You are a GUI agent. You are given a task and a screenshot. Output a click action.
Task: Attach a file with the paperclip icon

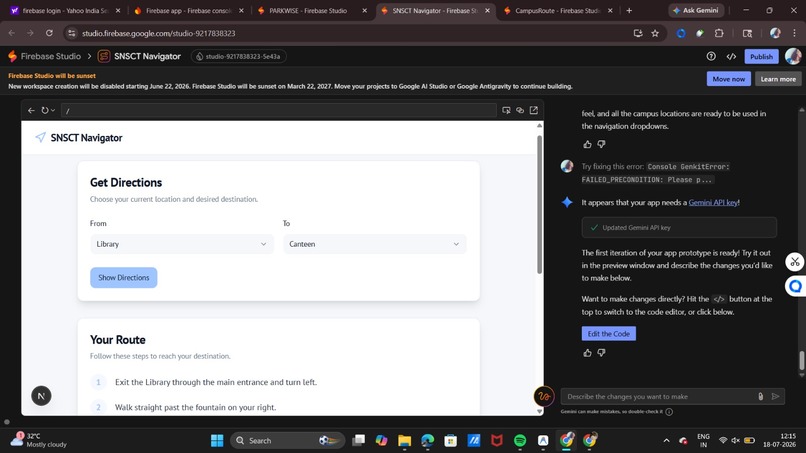coord(760,396)
